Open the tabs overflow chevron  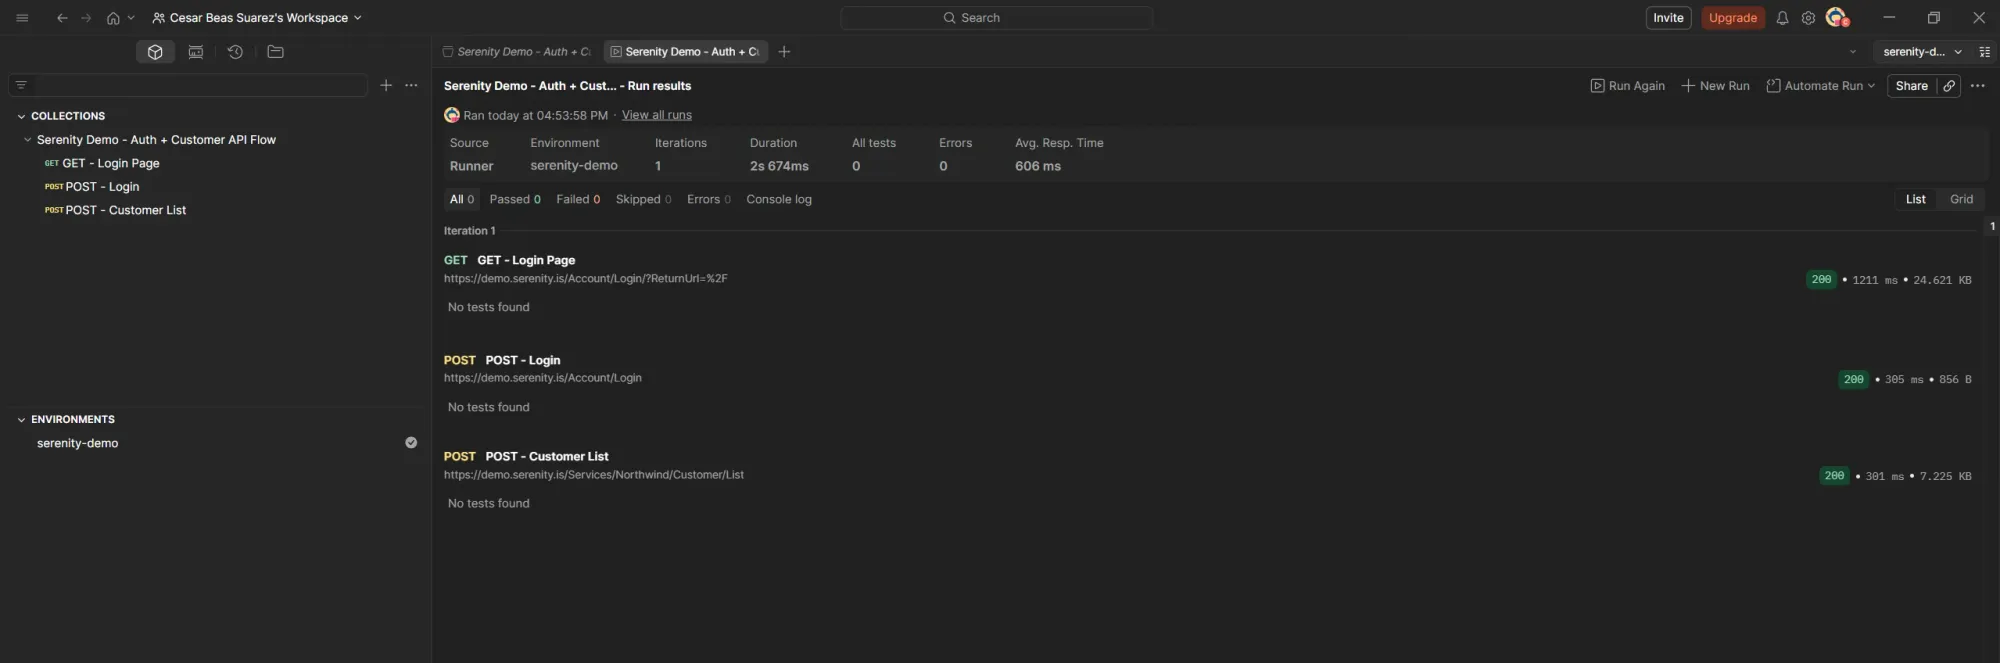point(1852,52)
